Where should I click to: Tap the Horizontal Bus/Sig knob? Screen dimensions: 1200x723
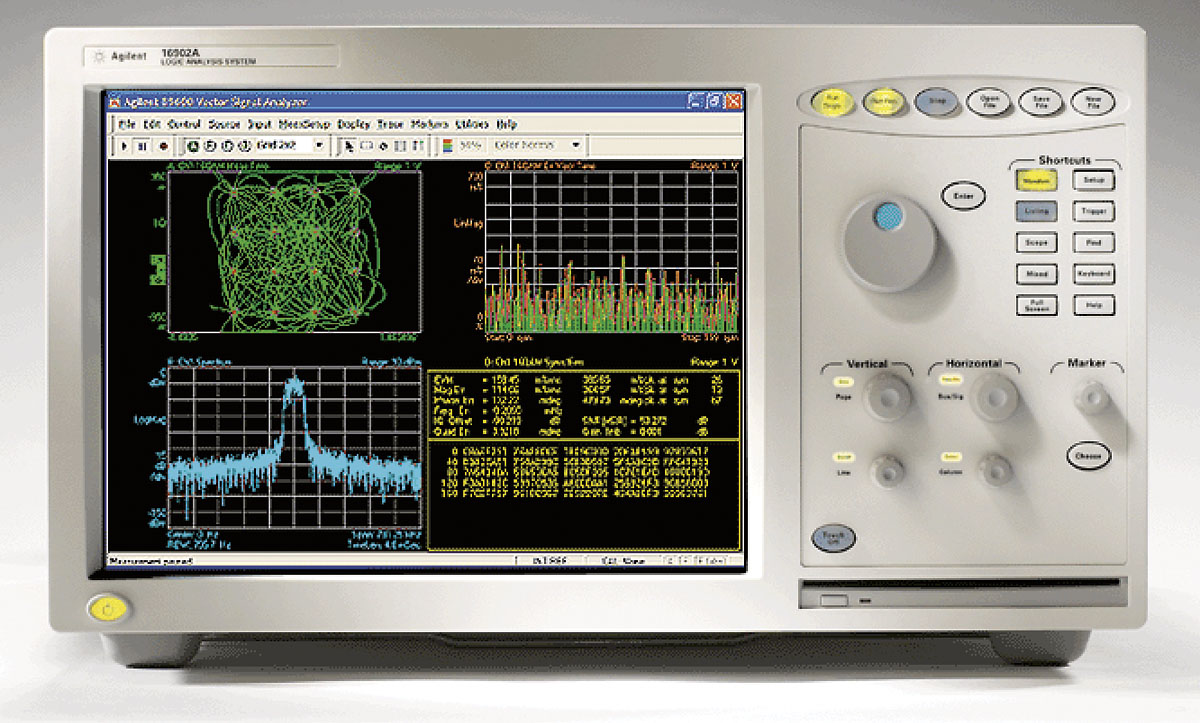[995, 398]
